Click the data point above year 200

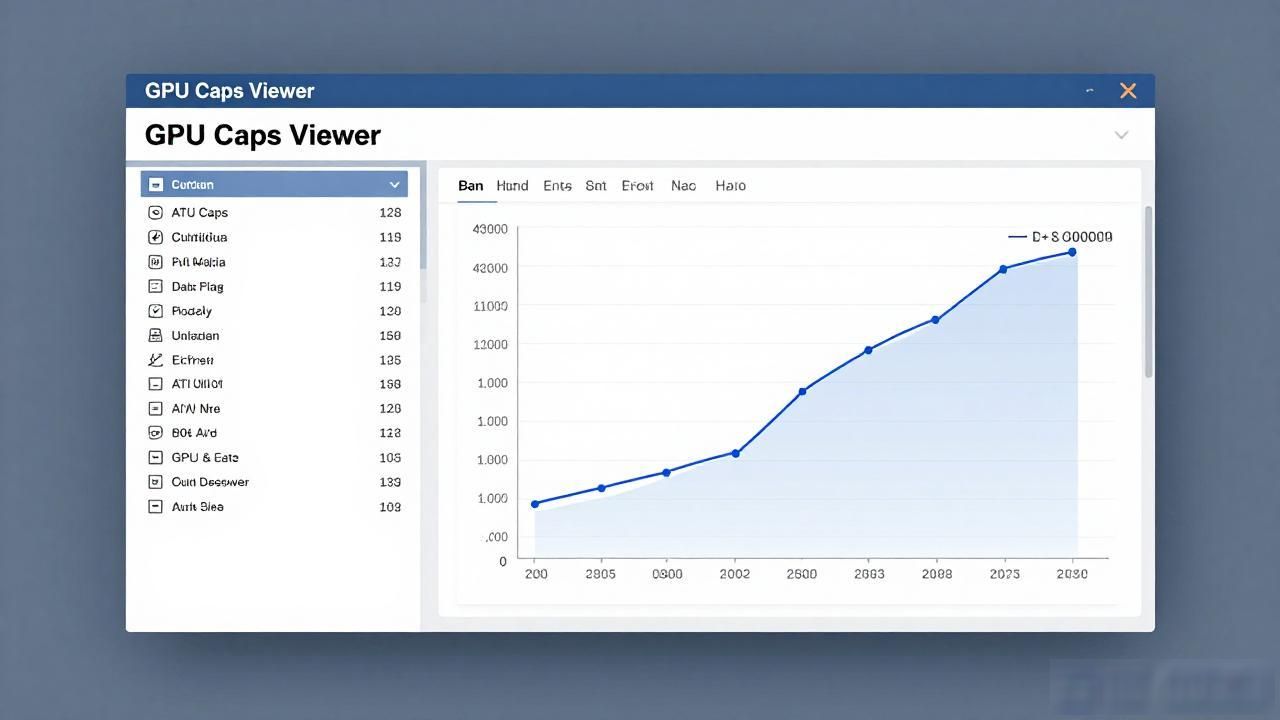click(x=535, y=504)
